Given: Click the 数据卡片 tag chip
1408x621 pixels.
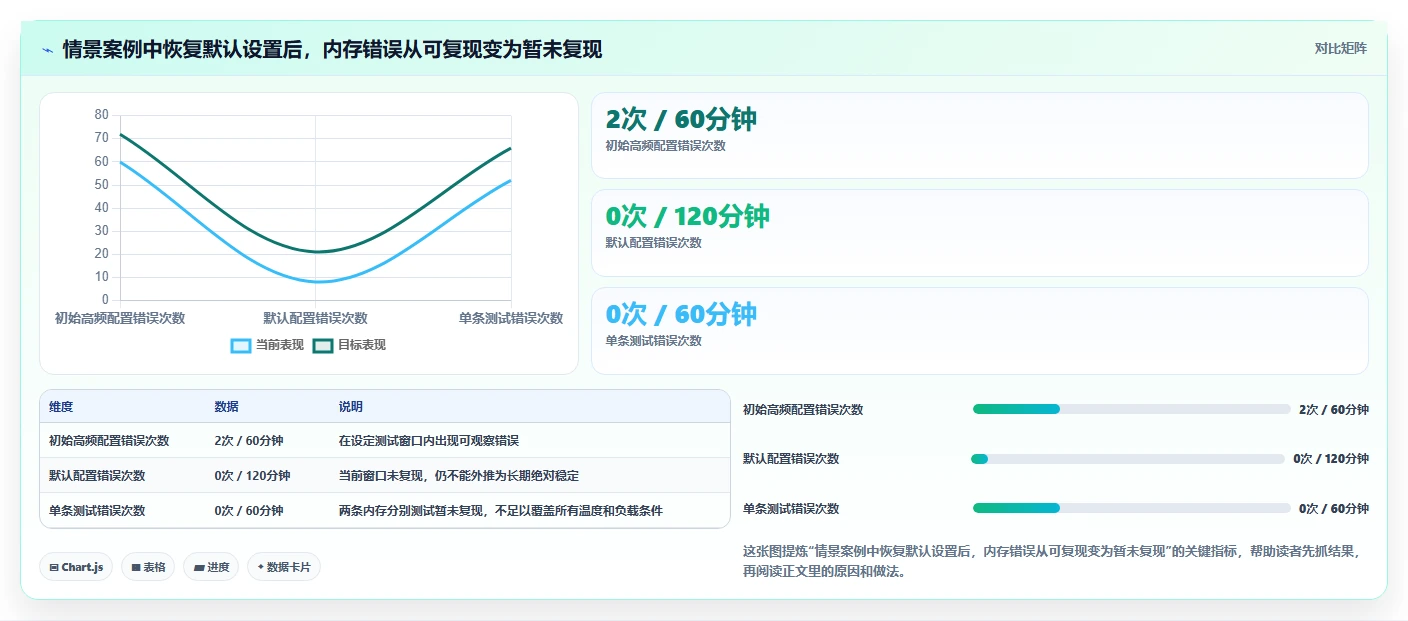Looking at the screenshot, I should coord(284,567).
